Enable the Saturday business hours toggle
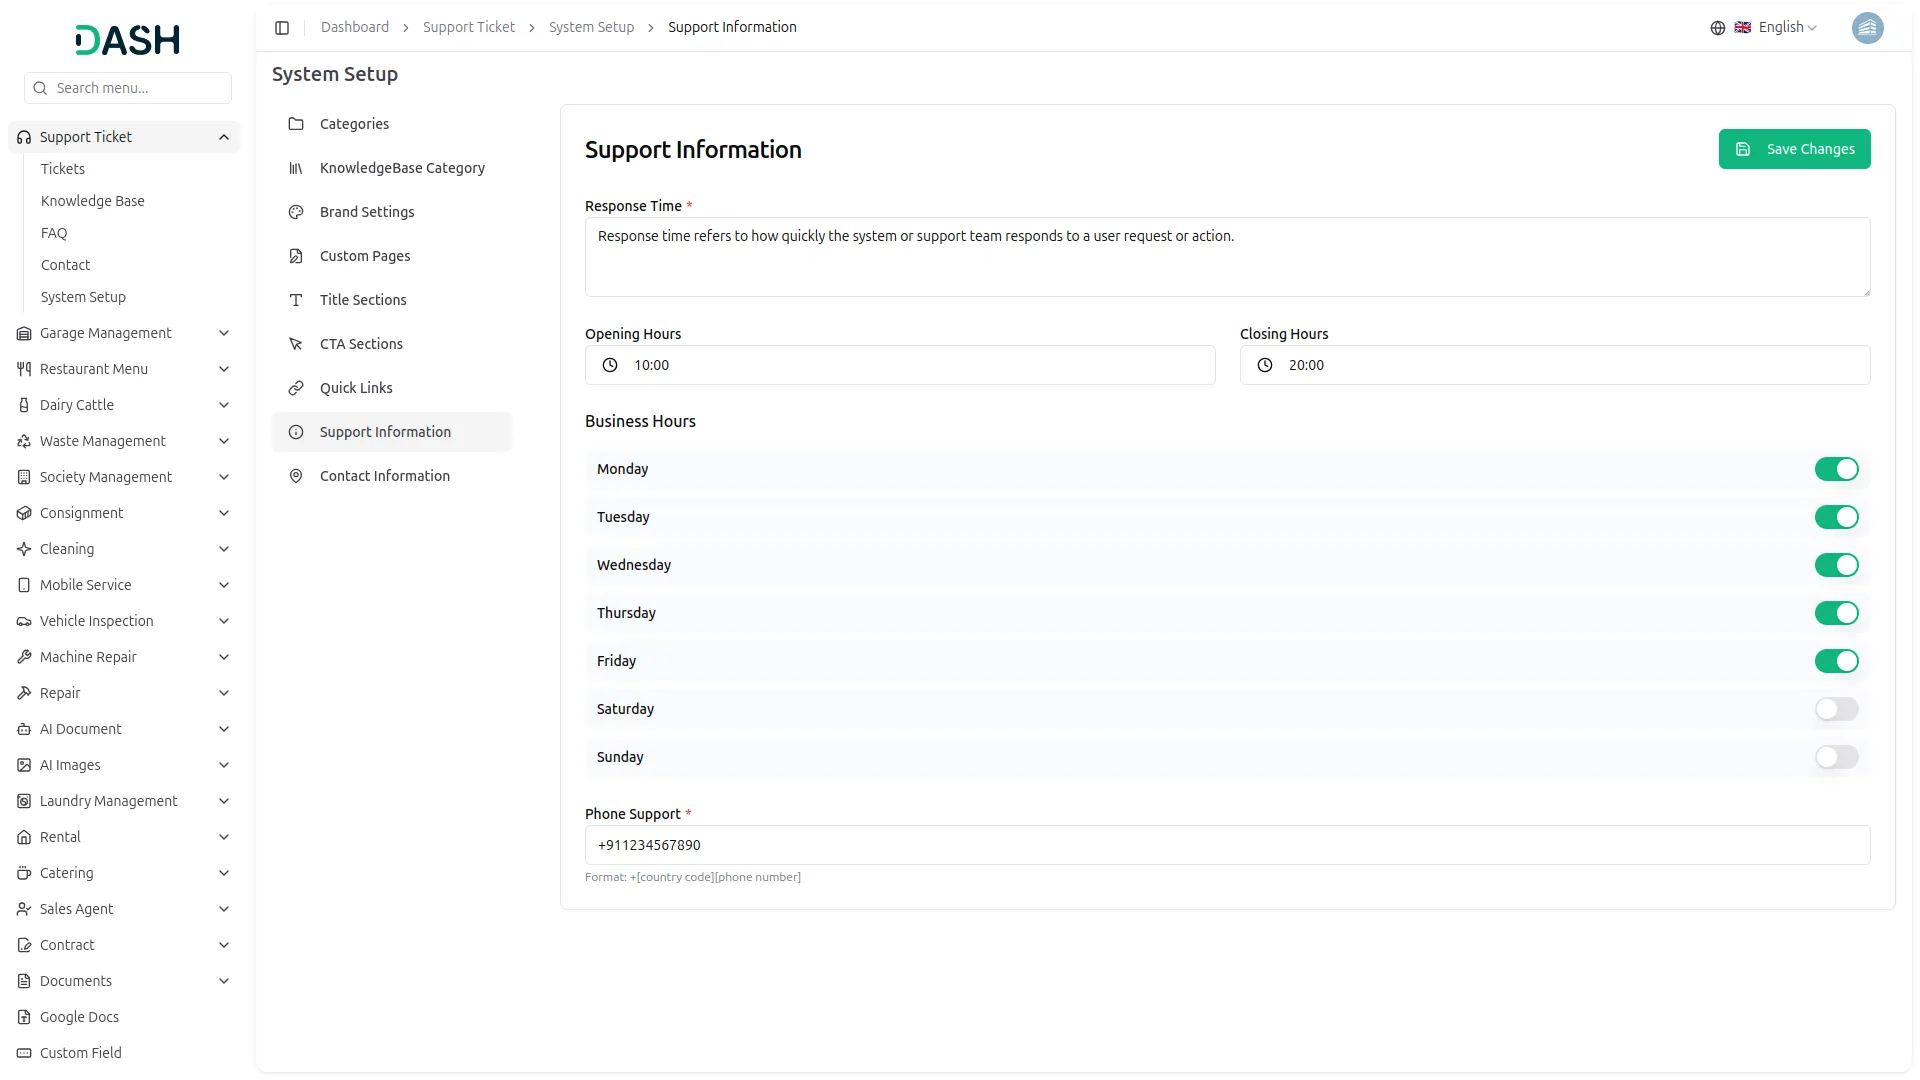This screenshot has height=1080, width=1920. point(1836,710)
